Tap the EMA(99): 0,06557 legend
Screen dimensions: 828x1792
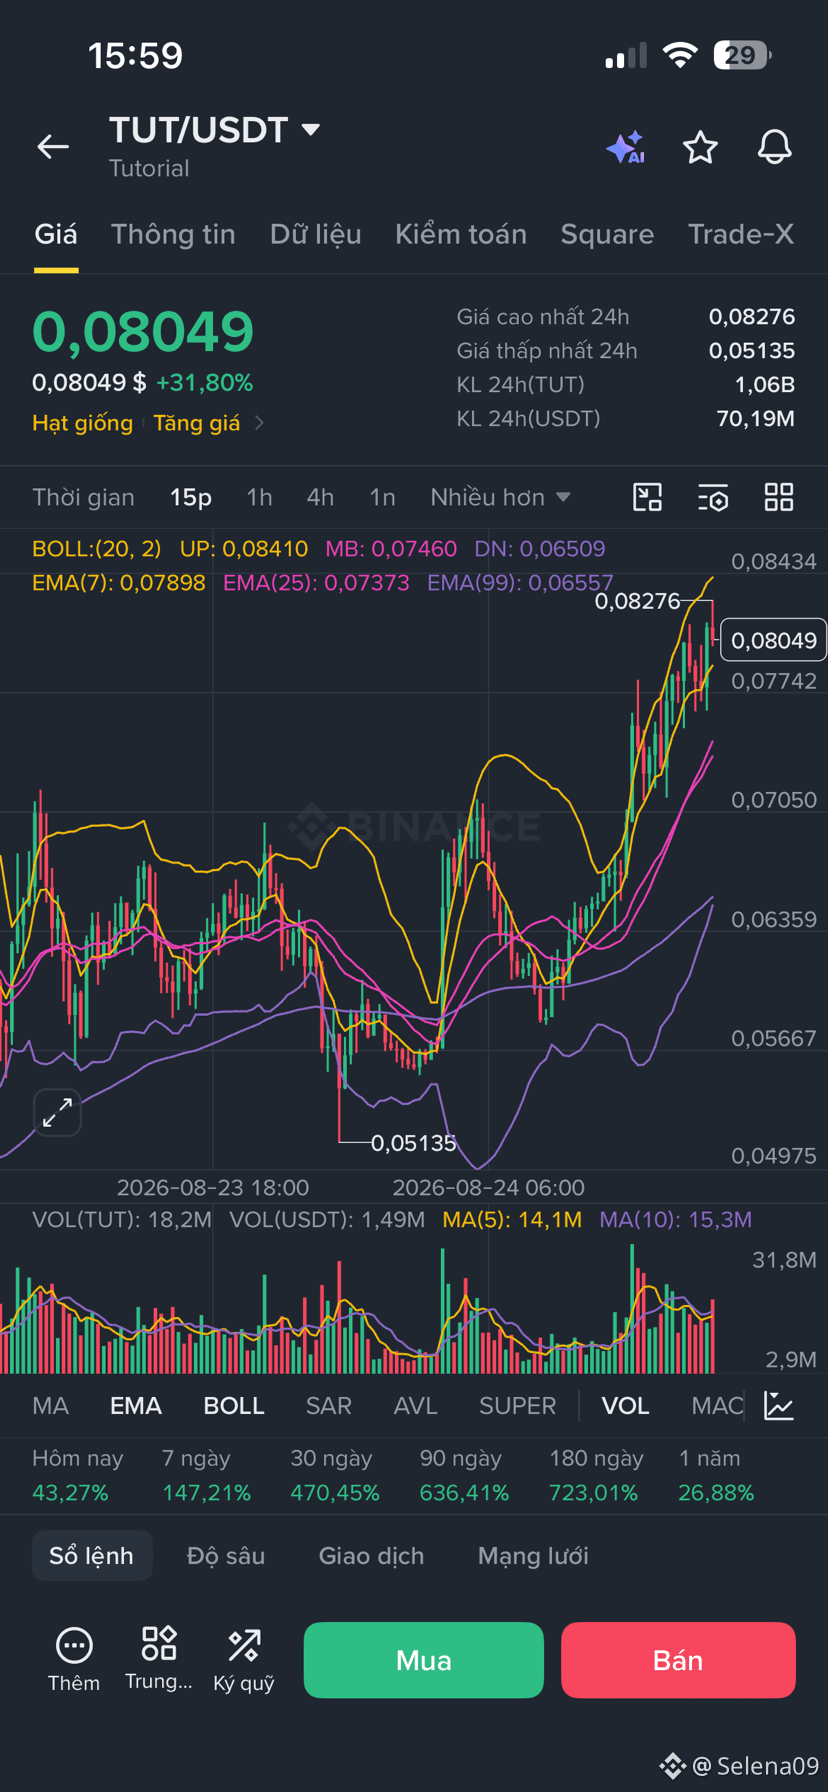(520, 583)
